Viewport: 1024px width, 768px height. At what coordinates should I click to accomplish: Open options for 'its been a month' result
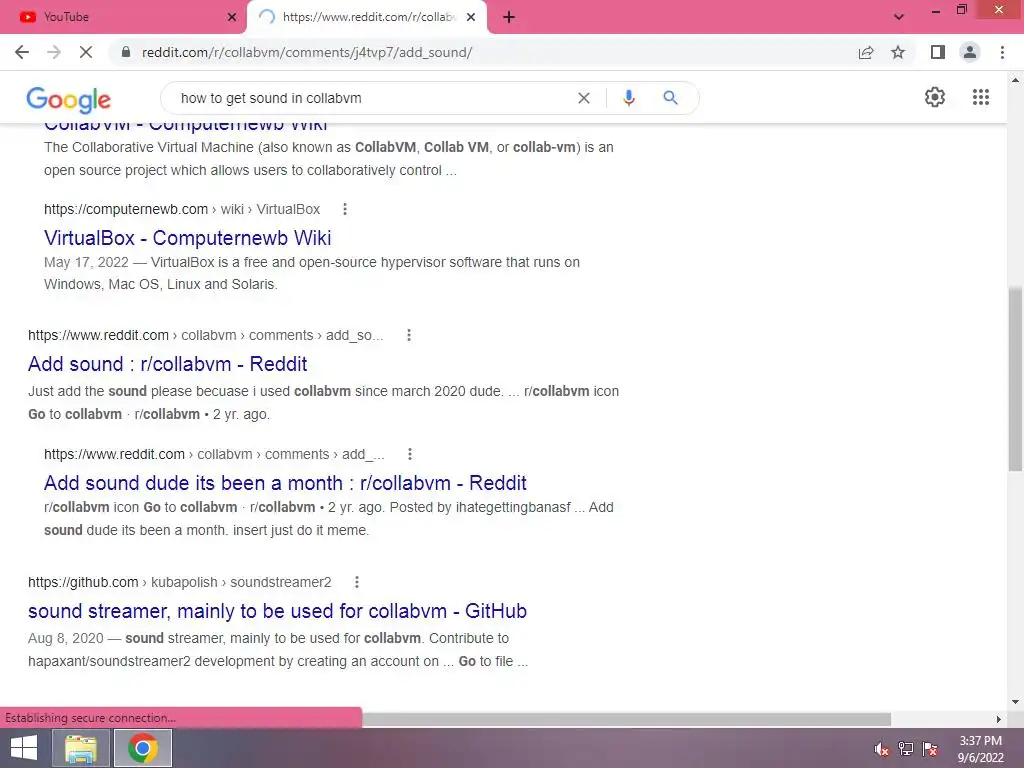(409, 454)
